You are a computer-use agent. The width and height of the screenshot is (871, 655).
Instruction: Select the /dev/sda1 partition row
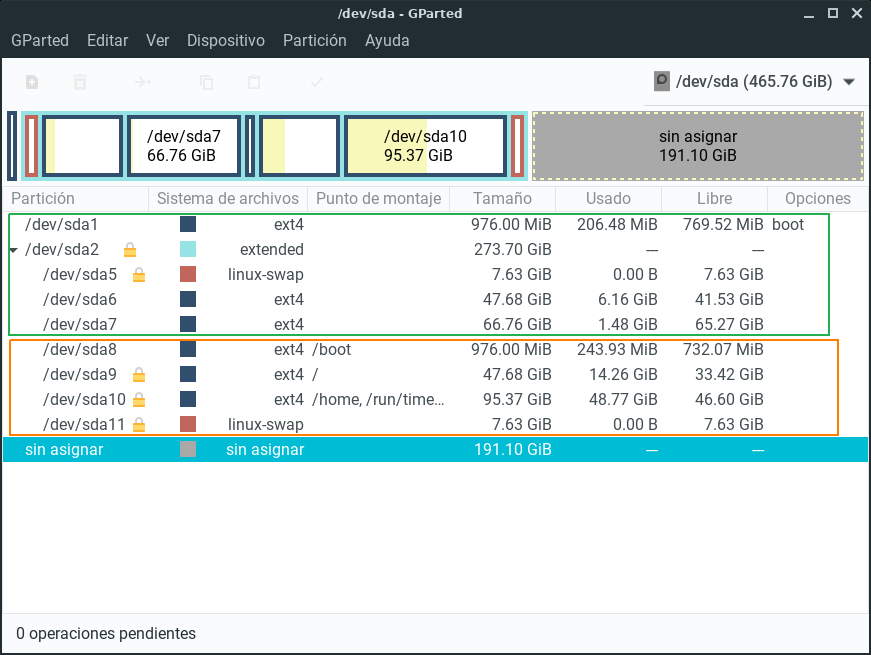pyautogui.click(x=436, y=224)
